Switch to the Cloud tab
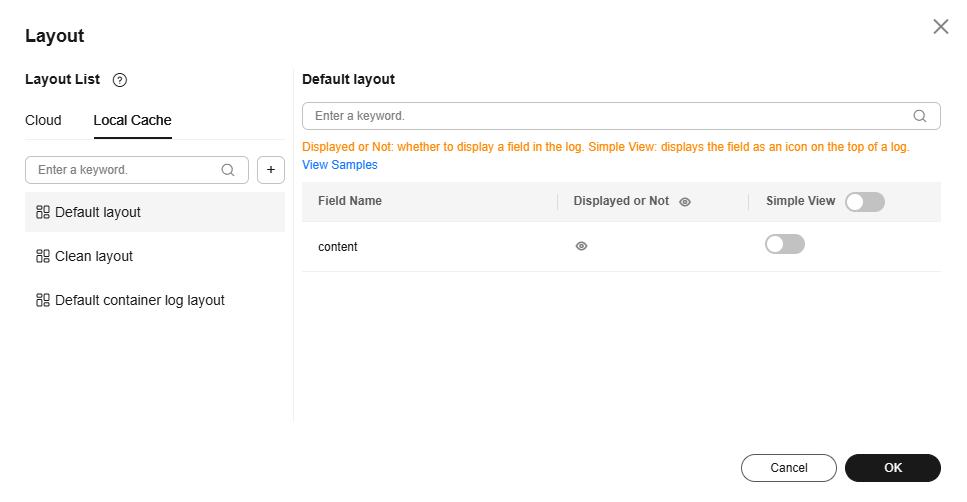Image resolution: width=967 pixels, height=502 pixels. coord(43,120)
